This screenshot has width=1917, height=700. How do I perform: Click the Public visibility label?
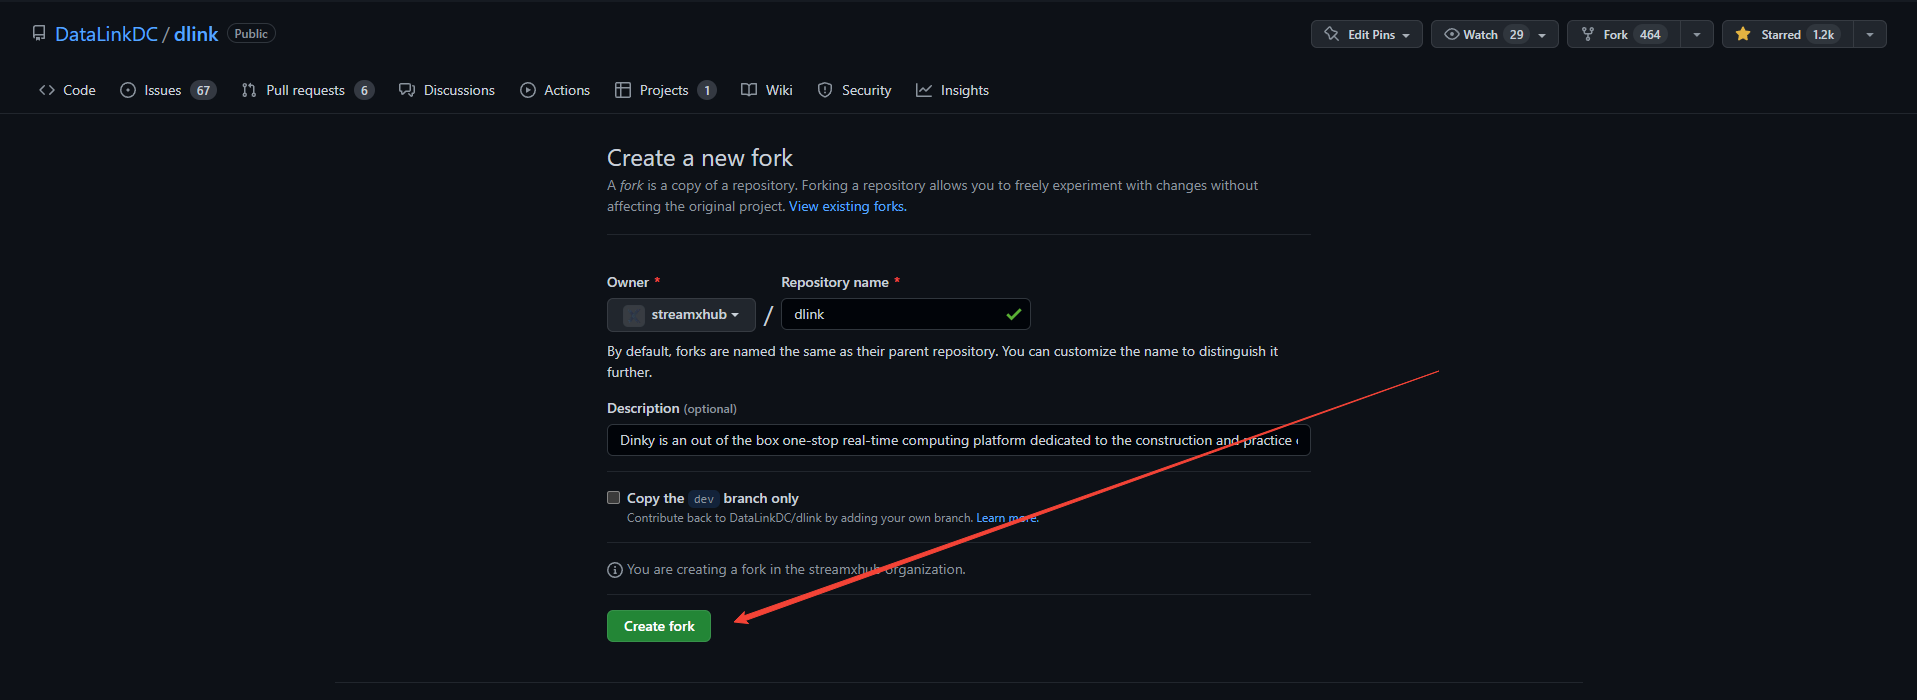pyautogui.click(x=251, y=33)
